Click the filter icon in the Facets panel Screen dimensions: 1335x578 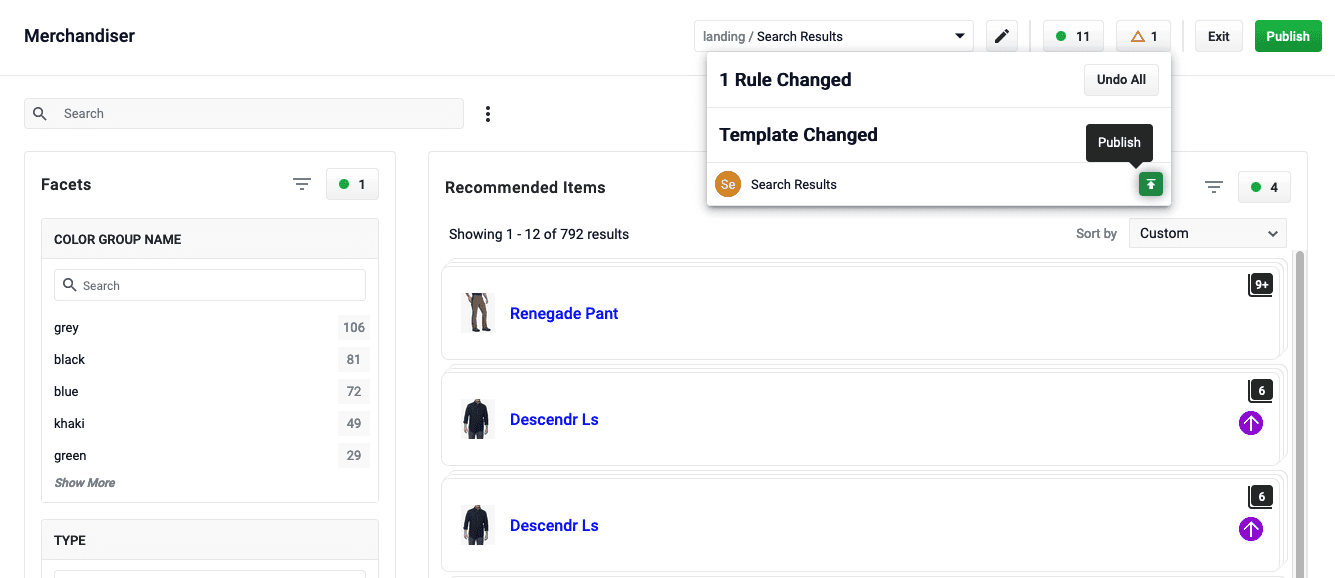pyautogui.click(x=302, y=184)
